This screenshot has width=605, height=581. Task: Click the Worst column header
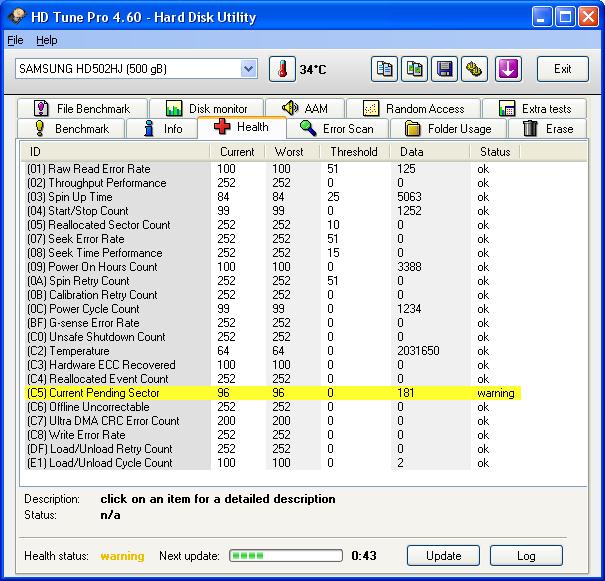292,152
